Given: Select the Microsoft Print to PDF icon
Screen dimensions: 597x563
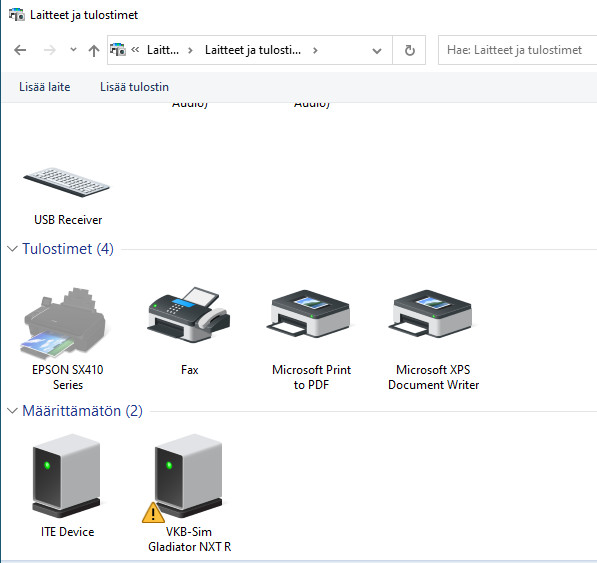Looking at the screenshot, I should [308, 314].
